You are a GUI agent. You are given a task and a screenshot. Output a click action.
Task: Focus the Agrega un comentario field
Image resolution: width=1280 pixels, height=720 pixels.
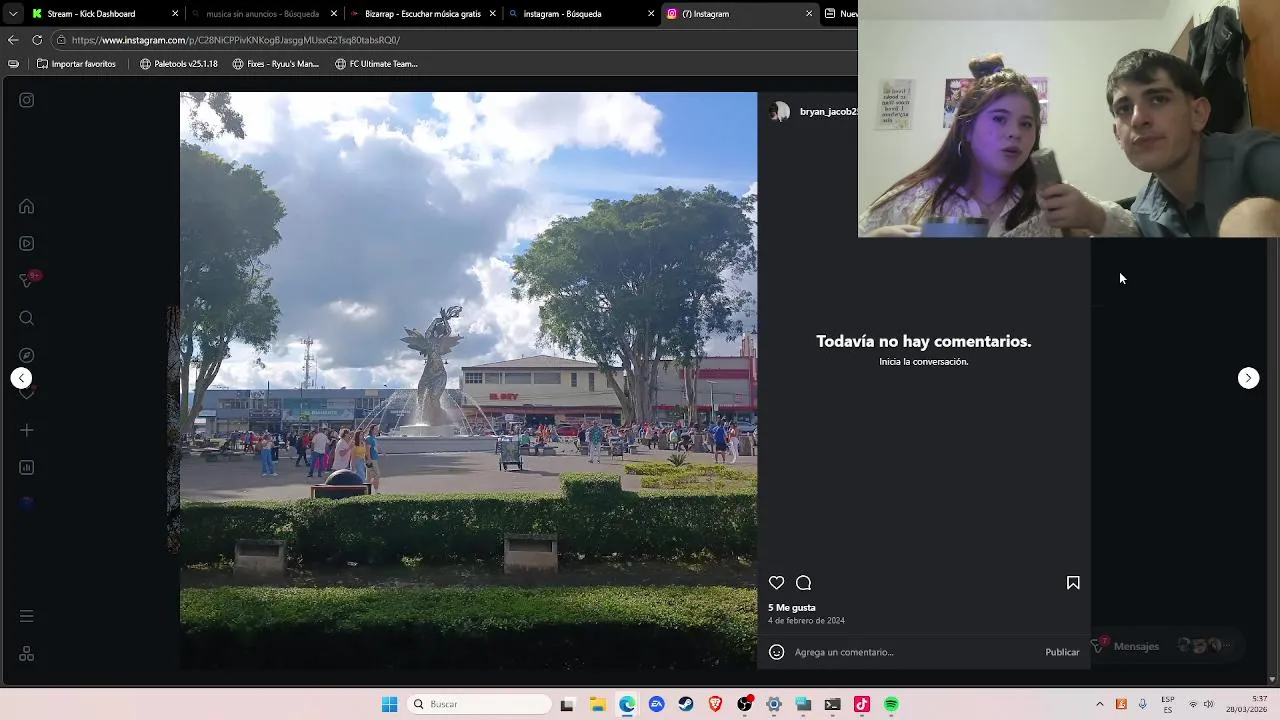[915, 652]
